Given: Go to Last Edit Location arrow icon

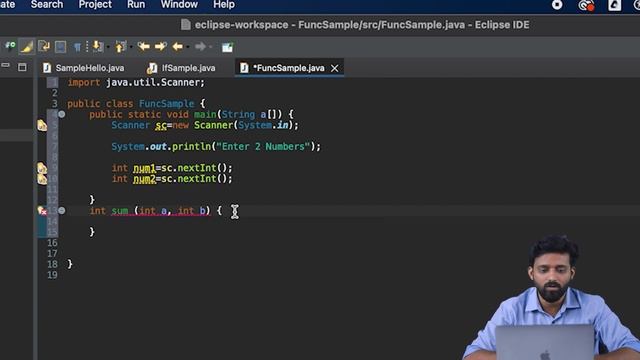Looking at the screenshot, I should (143, 47).
